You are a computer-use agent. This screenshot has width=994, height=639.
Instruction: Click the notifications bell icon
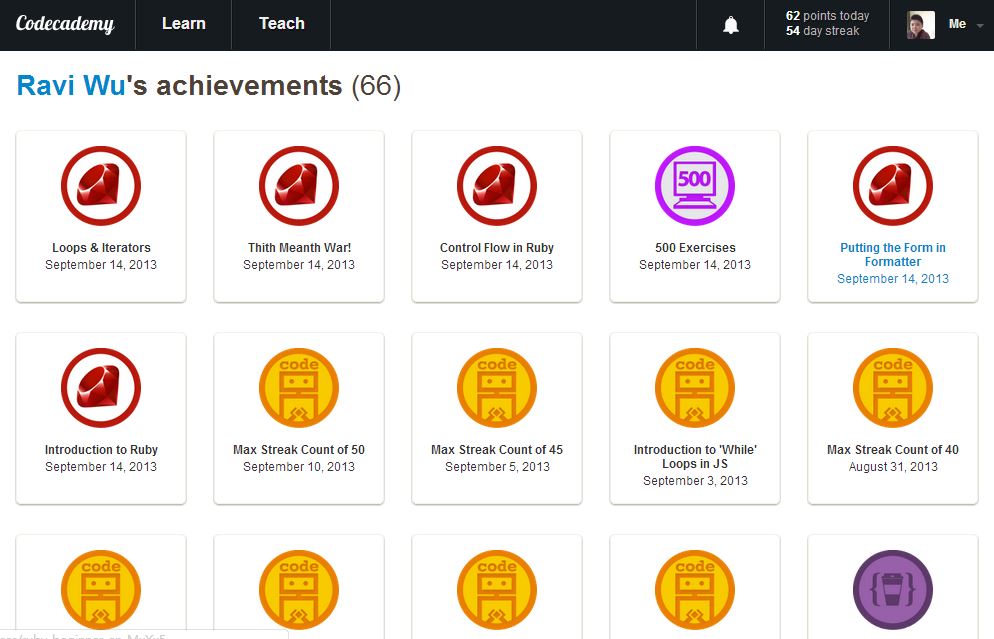tap(731, 25)
